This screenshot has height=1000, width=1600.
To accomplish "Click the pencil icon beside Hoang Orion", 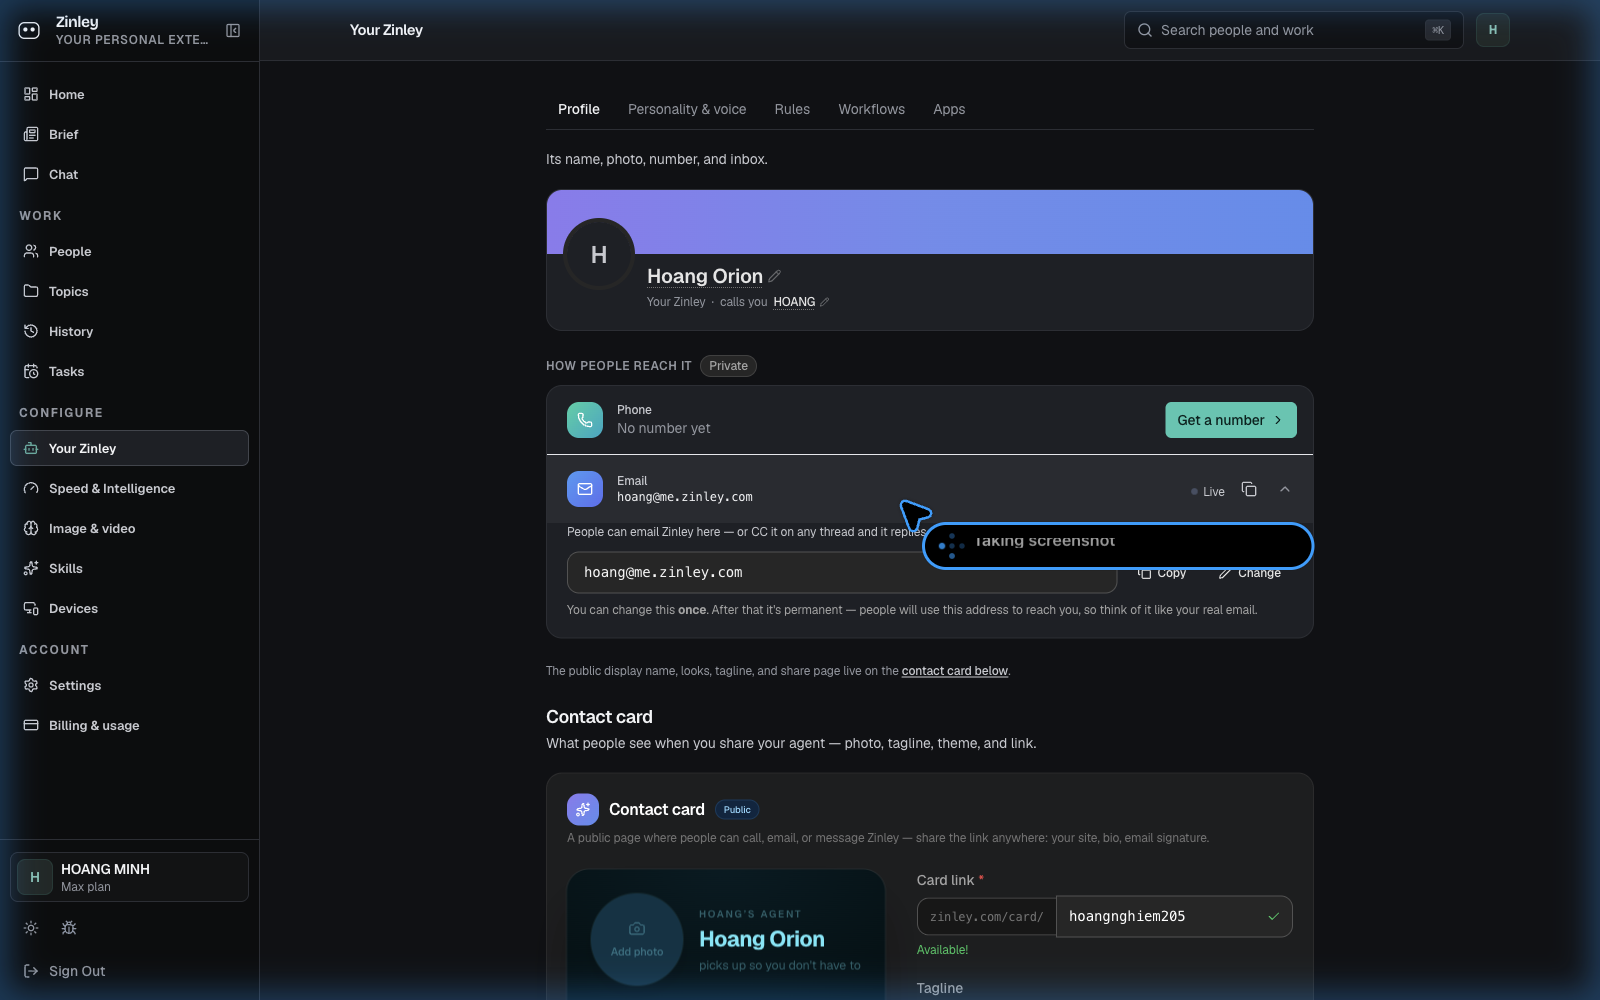I will tap(775, 276).
